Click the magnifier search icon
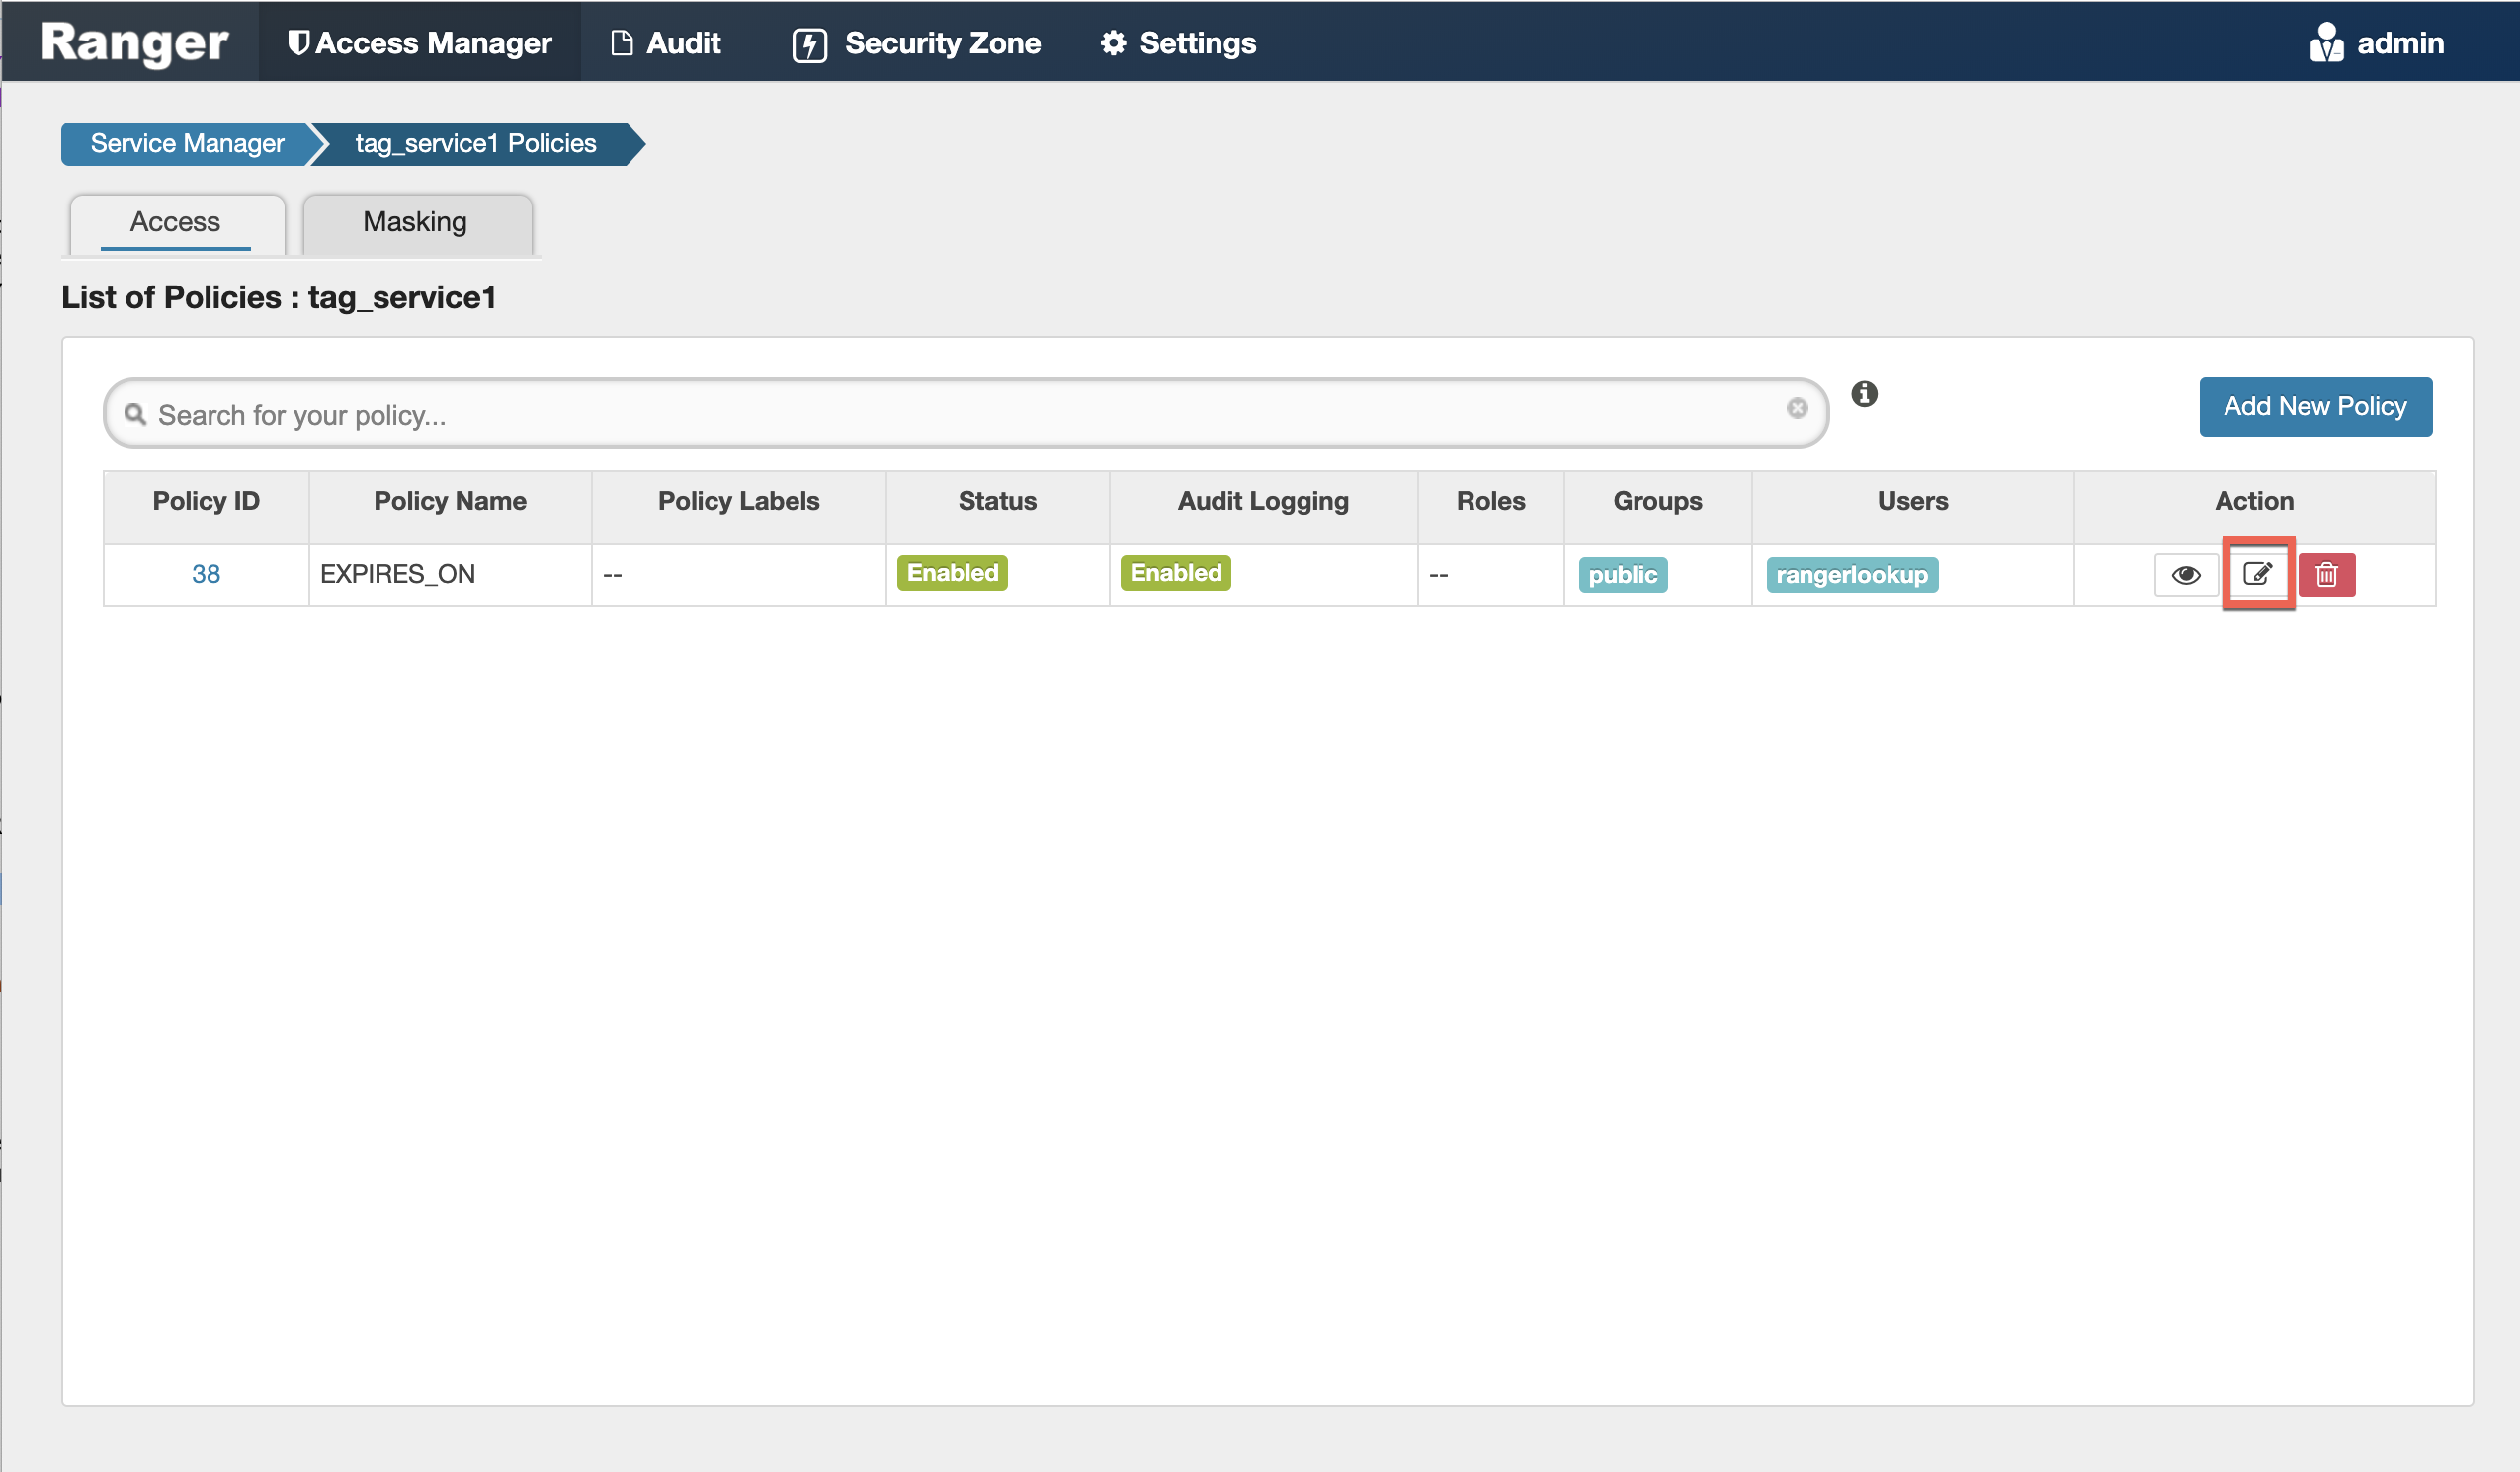 135,414
